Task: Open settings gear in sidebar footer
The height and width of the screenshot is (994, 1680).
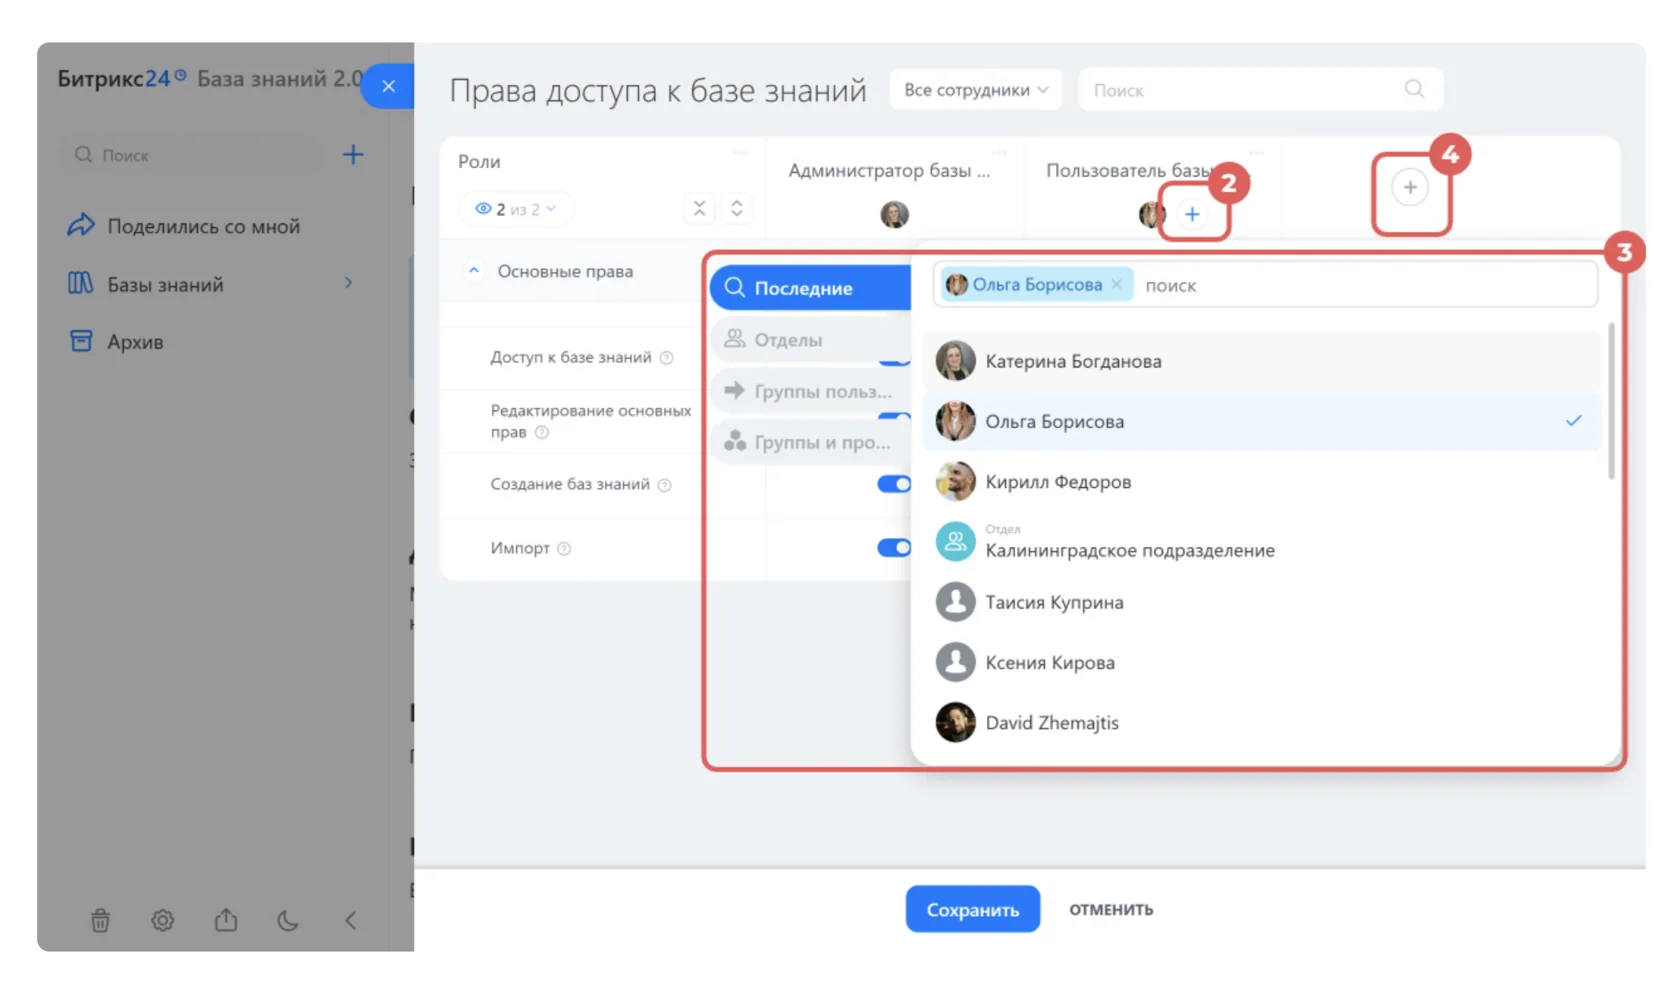Action: point(163,920)
